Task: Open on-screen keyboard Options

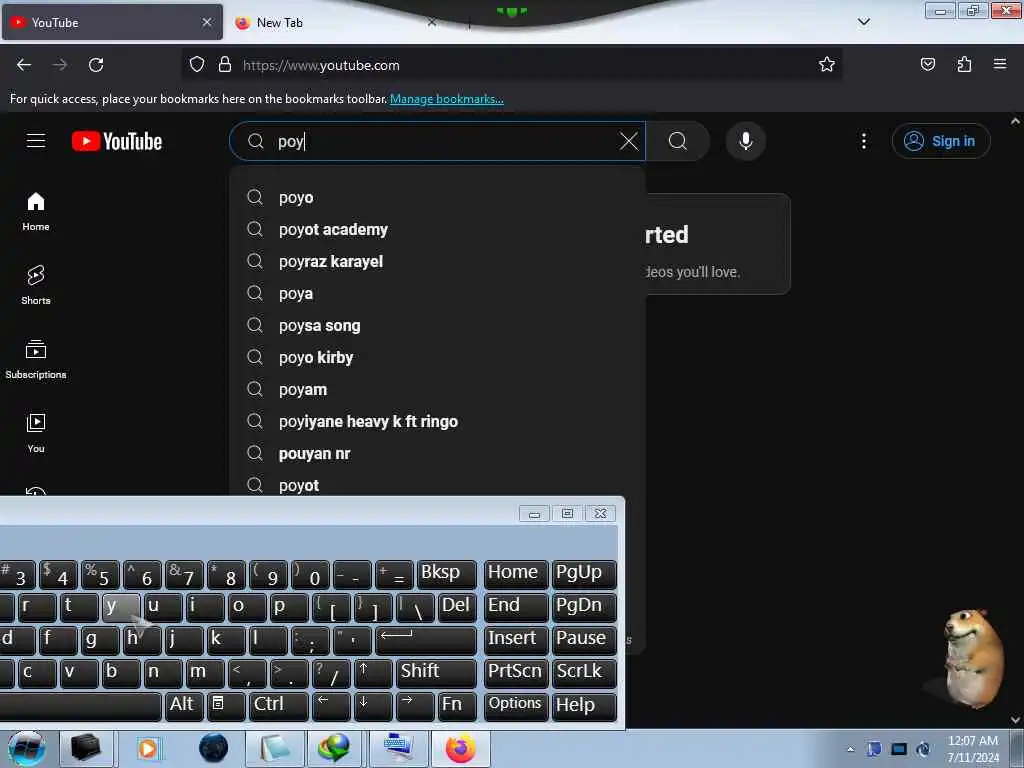Action: (516, 706)
